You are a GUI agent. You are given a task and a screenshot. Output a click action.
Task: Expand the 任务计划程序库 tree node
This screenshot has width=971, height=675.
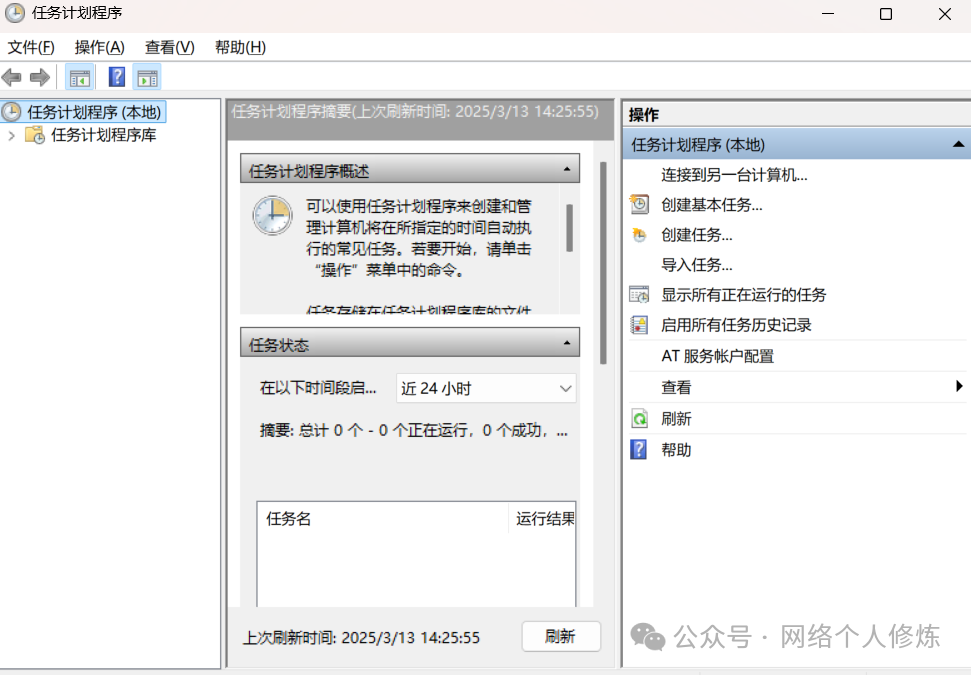[x=12, y=135]
